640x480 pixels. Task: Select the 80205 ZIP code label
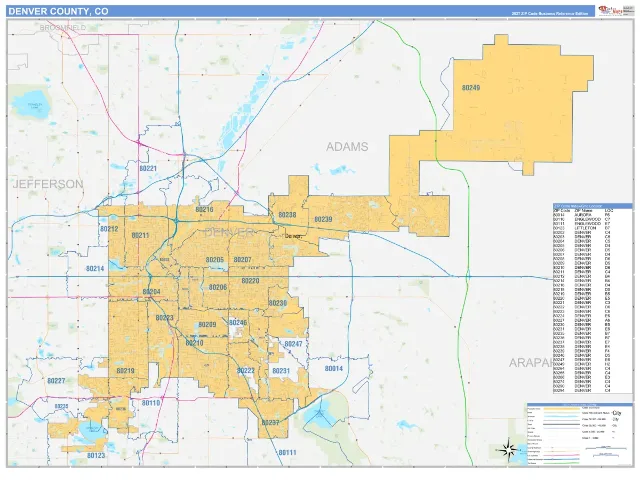[215, 260]
